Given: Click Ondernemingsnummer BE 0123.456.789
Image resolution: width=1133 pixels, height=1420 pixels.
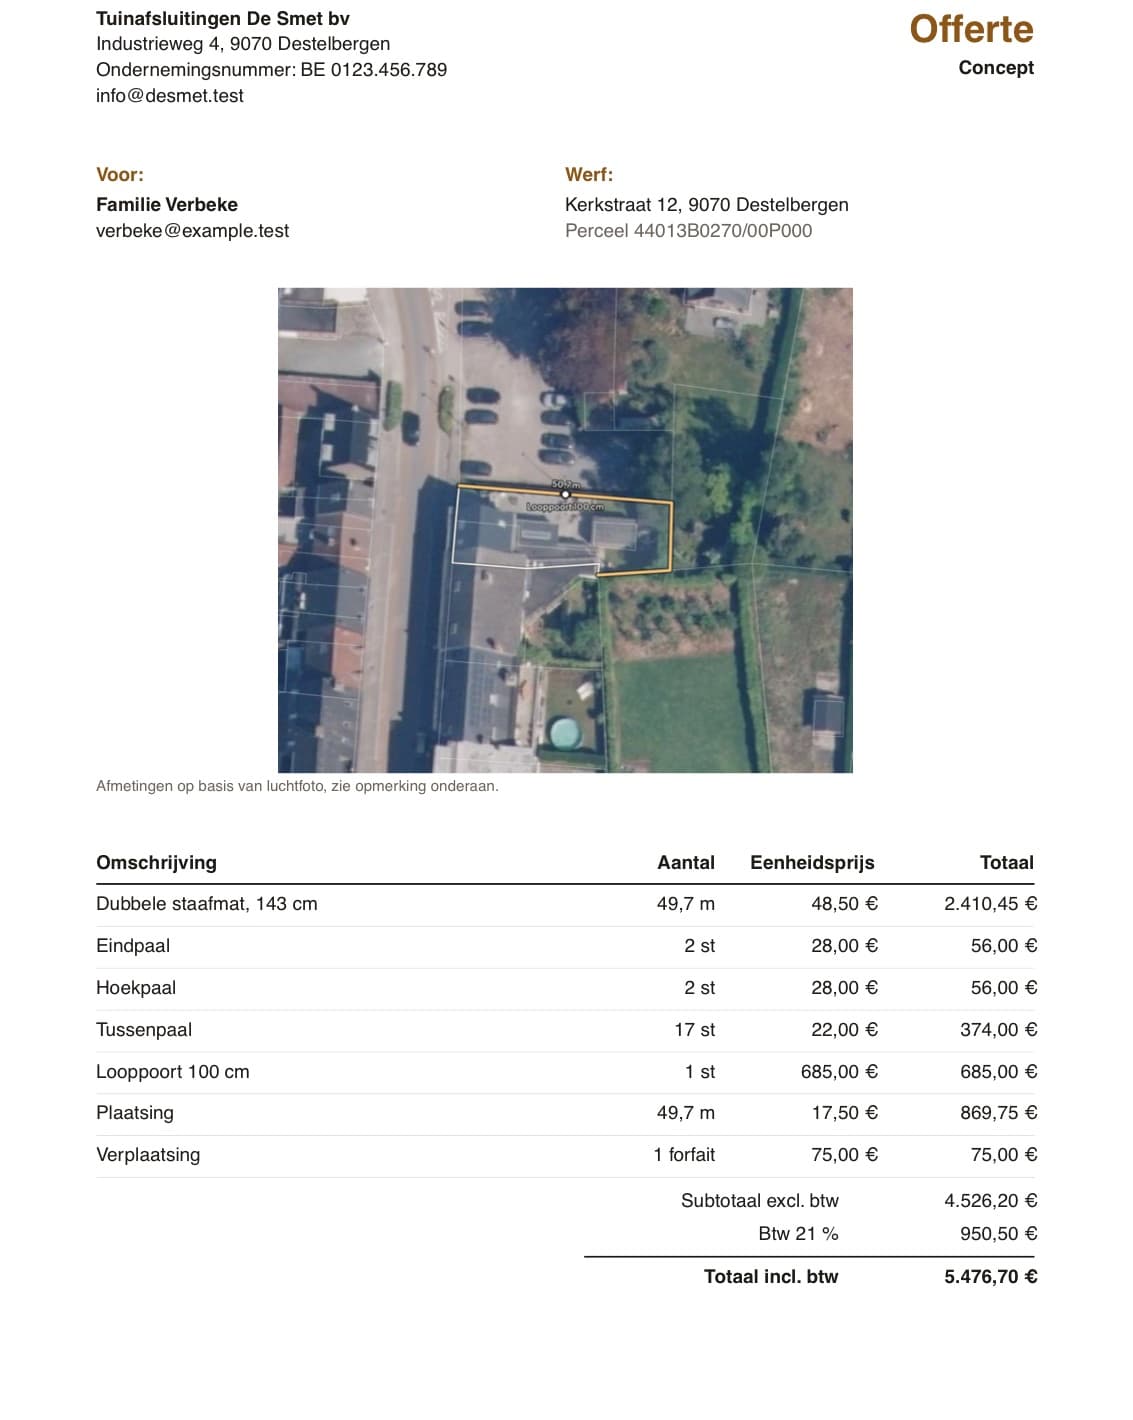Looking at the screenshot, I should point(271,69).
